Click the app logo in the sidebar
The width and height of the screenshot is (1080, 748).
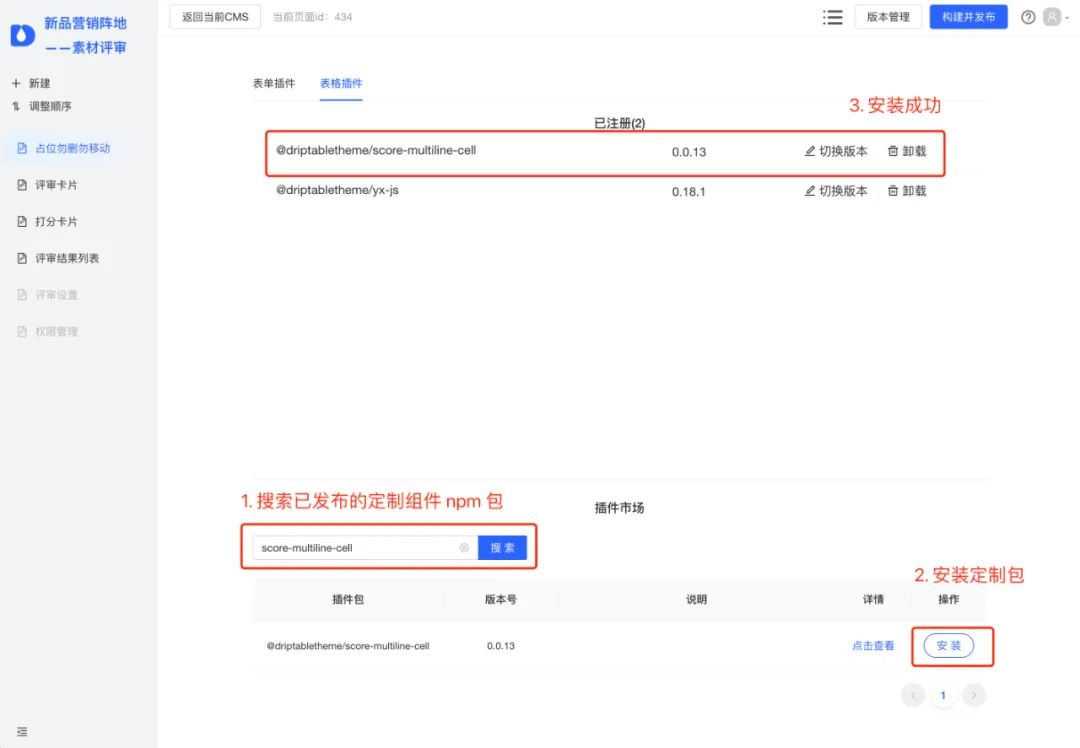(22, 35)
